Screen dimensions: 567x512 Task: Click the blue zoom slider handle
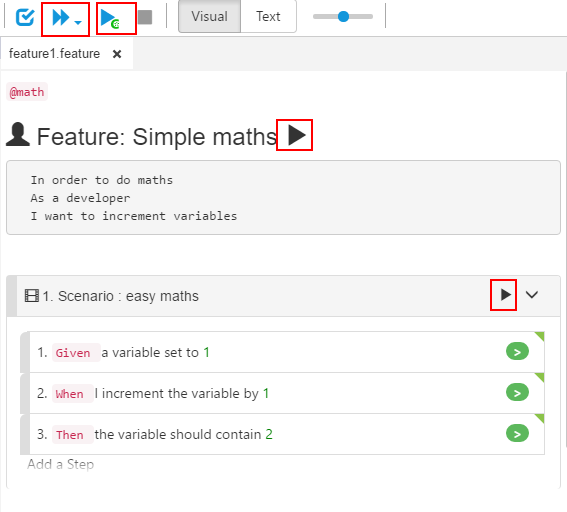(x=343, y=16)
